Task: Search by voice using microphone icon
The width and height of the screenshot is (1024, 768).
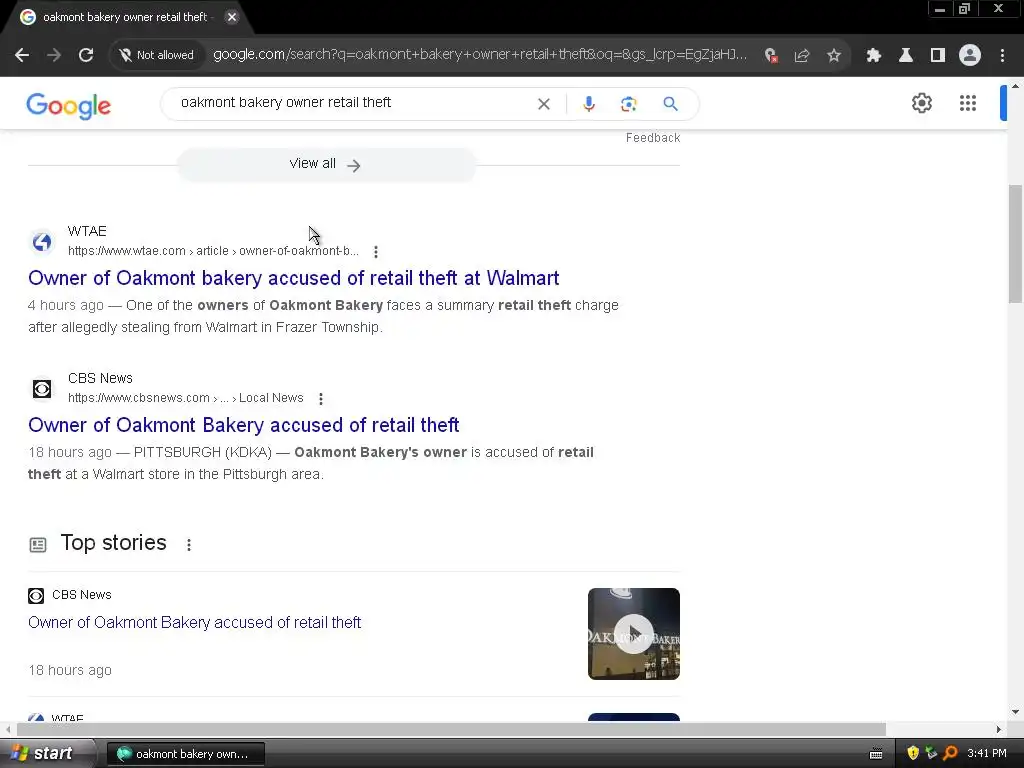Action: point(588,104)
